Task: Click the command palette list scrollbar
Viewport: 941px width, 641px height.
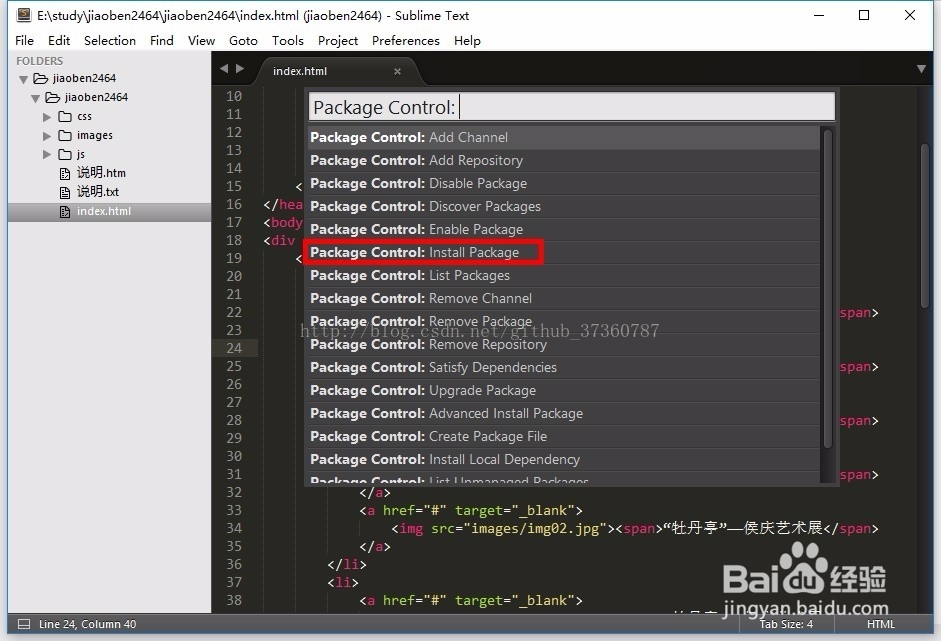Action: (828, 288)
